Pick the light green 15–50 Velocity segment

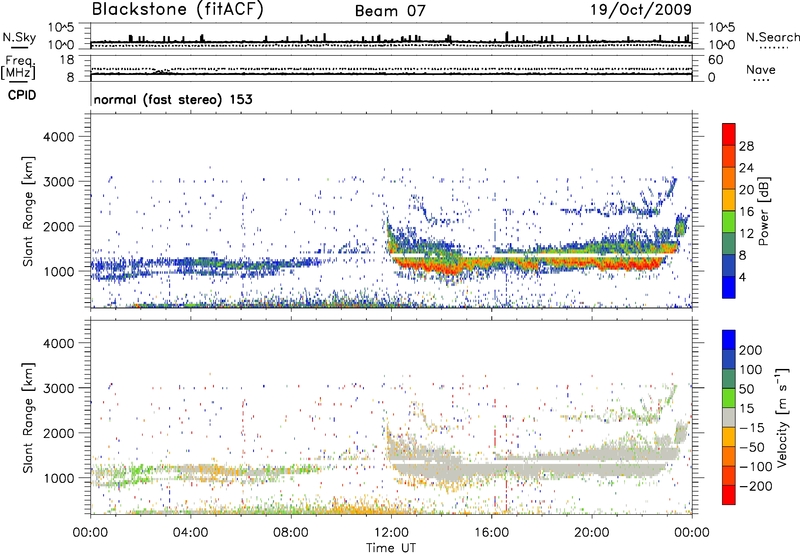(729, 398)
